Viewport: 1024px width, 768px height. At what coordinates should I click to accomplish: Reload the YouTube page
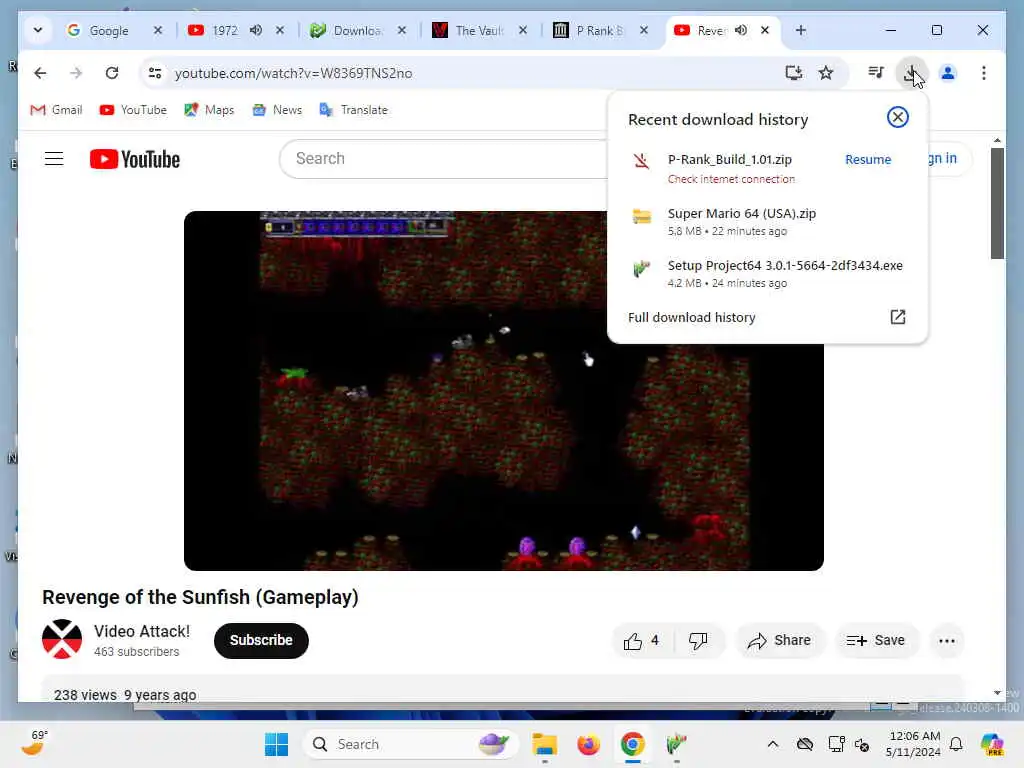pyautogui.click(x=112, y=72)
